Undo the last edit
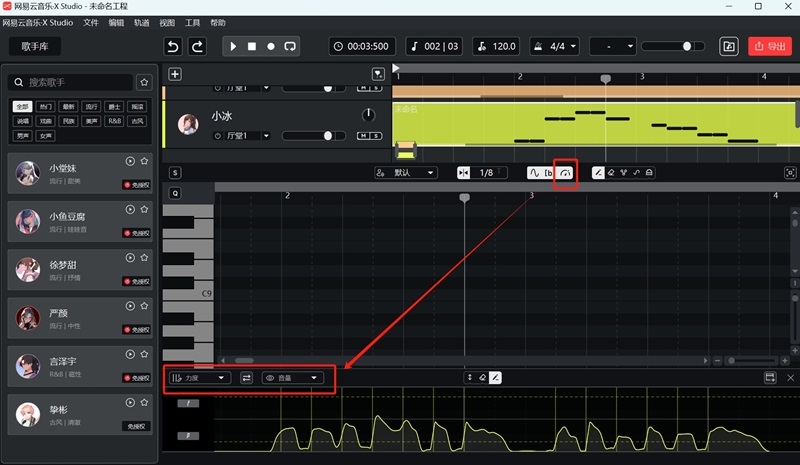Screen dimensions: 800x465 [173, 46]
